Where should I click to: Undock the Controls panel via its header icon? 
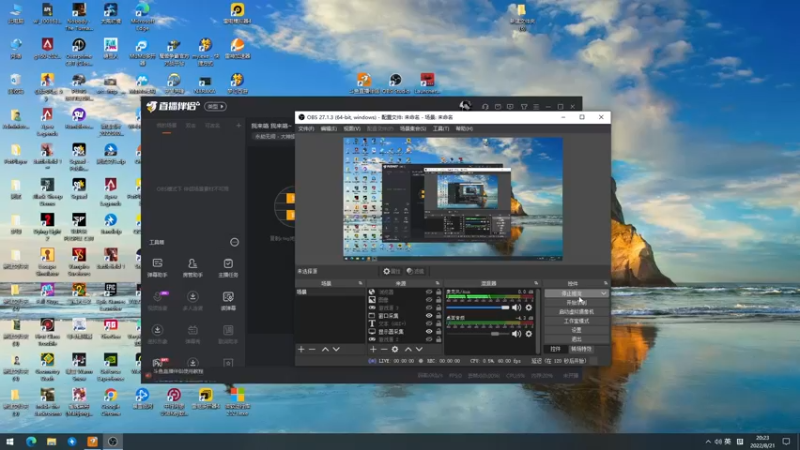point(606,283)
